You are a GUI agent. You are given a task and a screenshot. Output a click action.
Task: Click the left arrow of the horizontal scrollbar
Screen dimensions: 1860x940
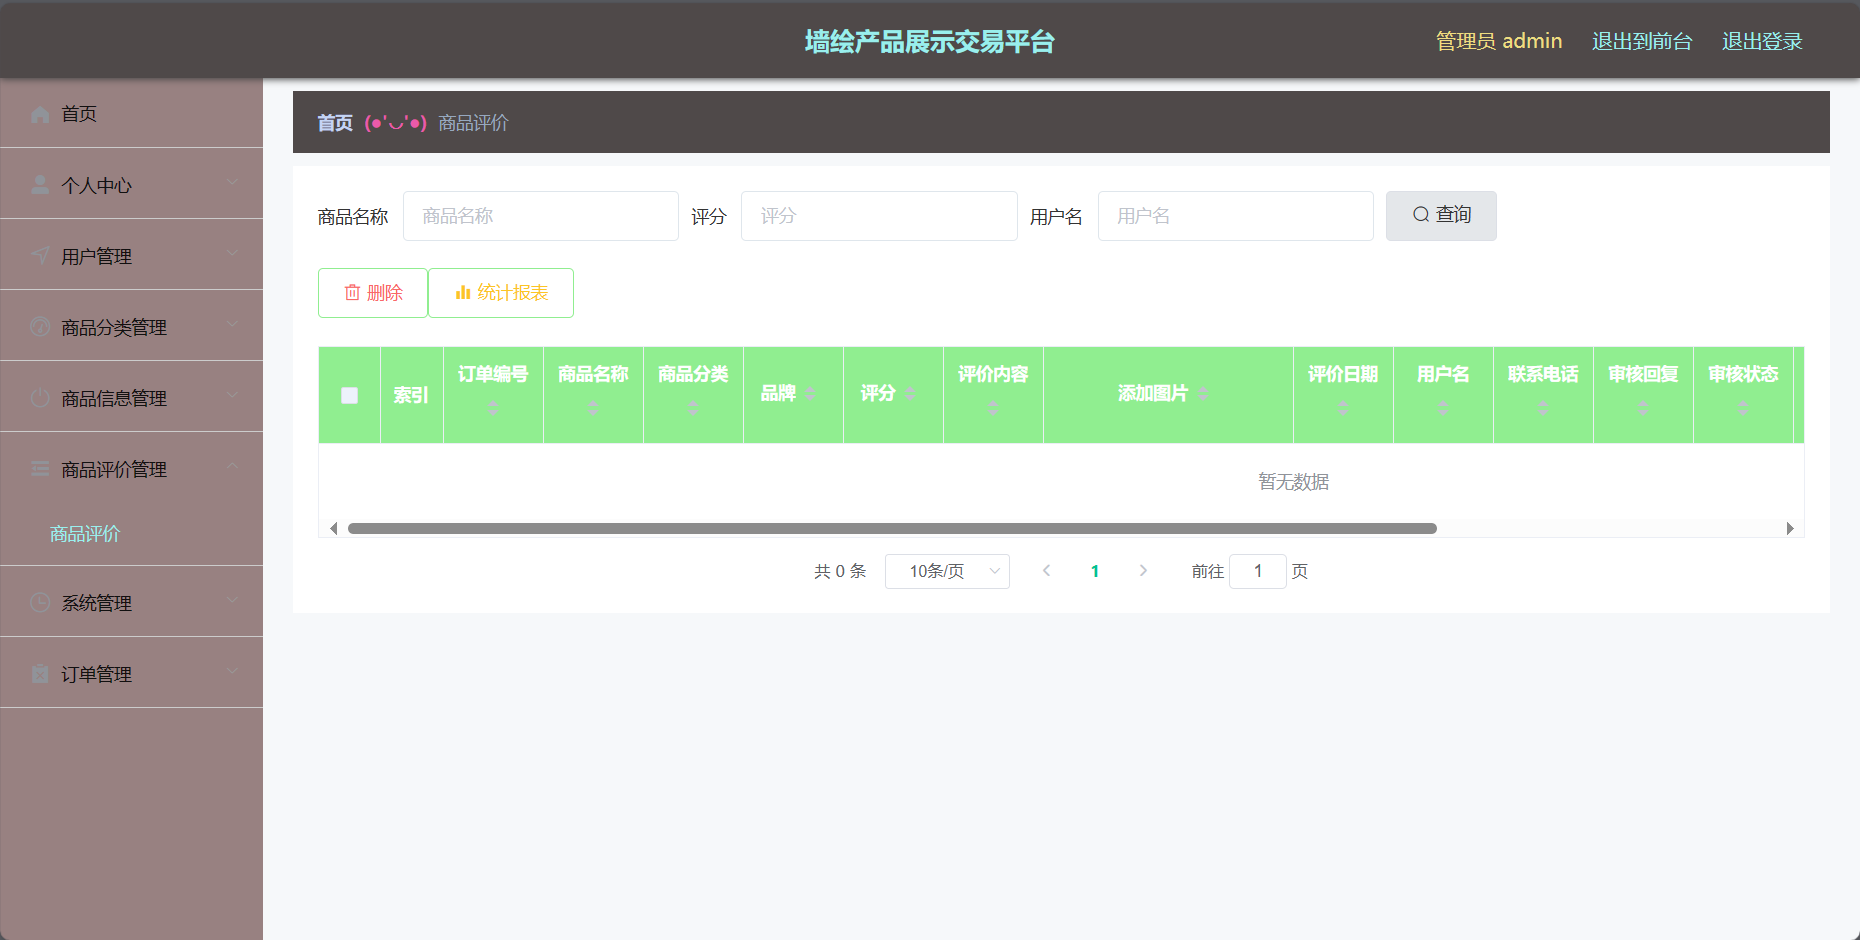click(x=333, y=528)
